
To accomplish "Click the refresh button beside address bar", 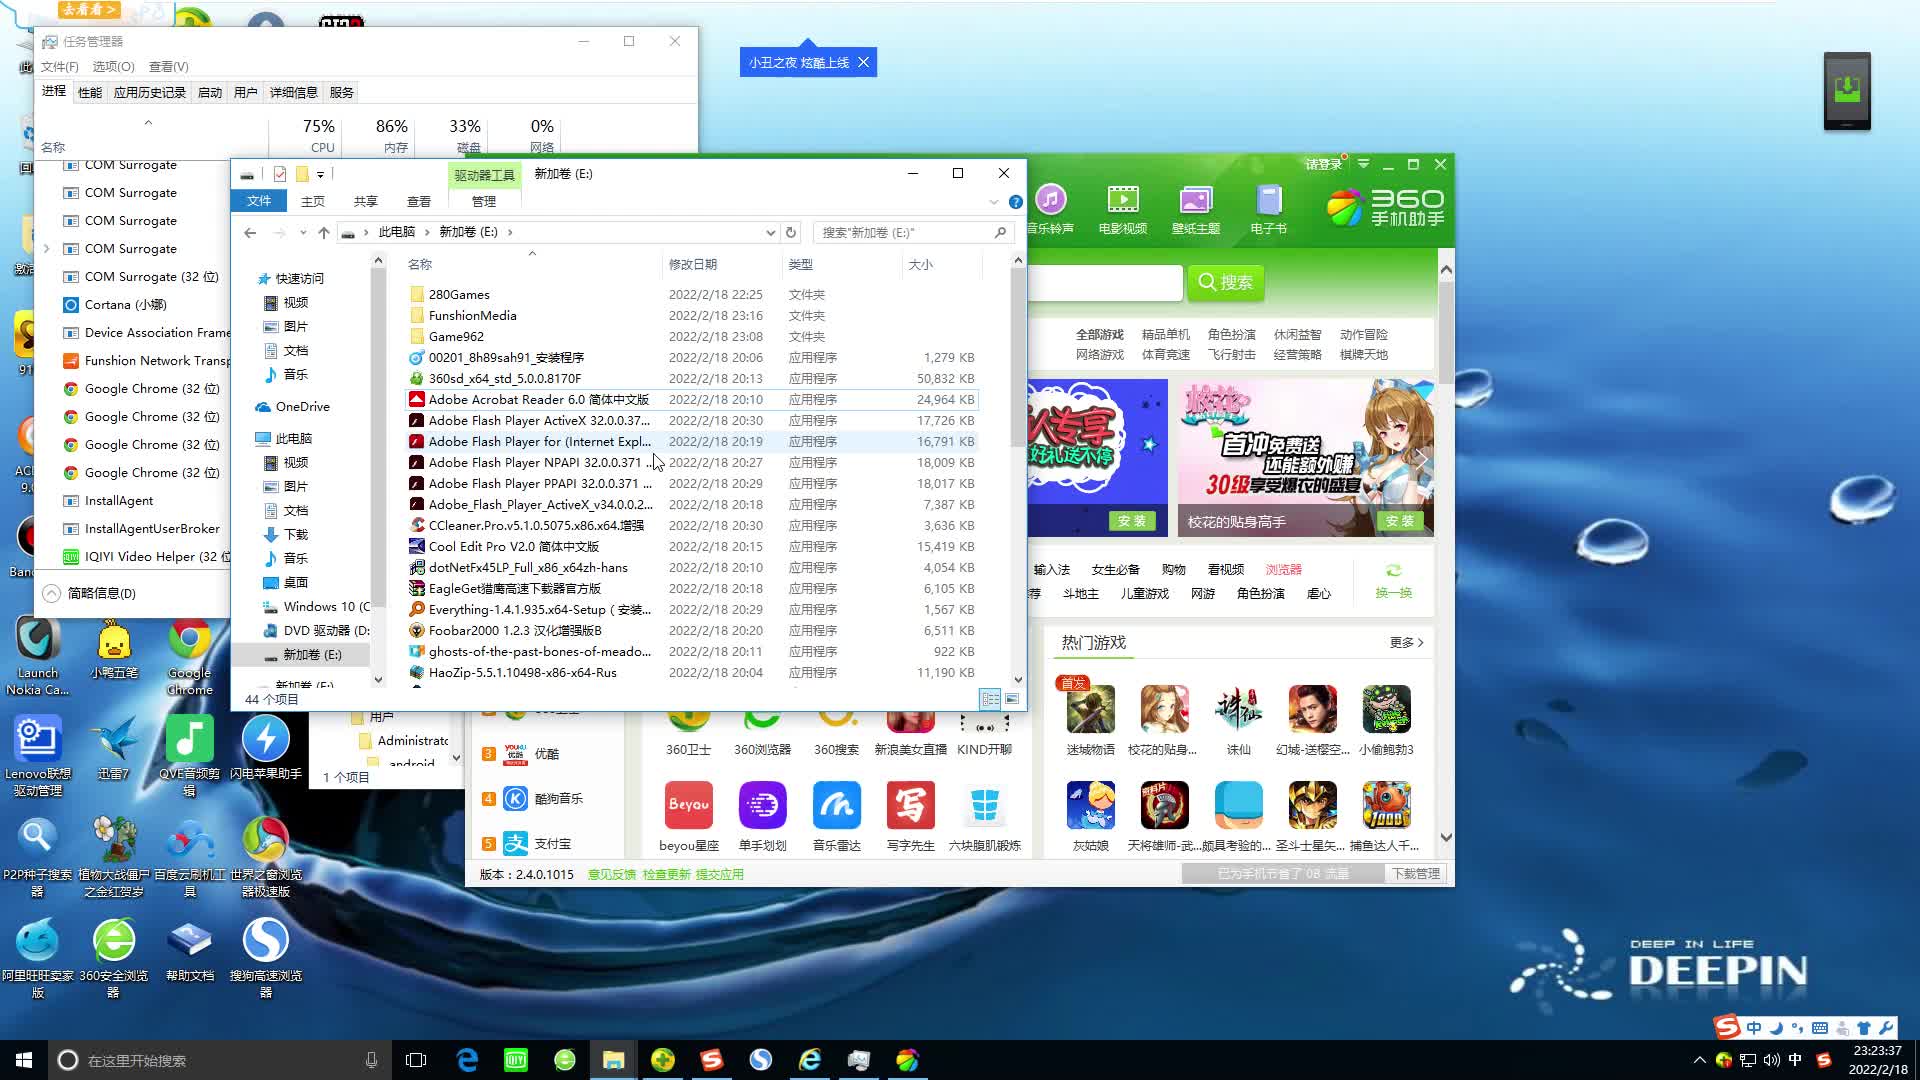I will [x=791, y=232].
